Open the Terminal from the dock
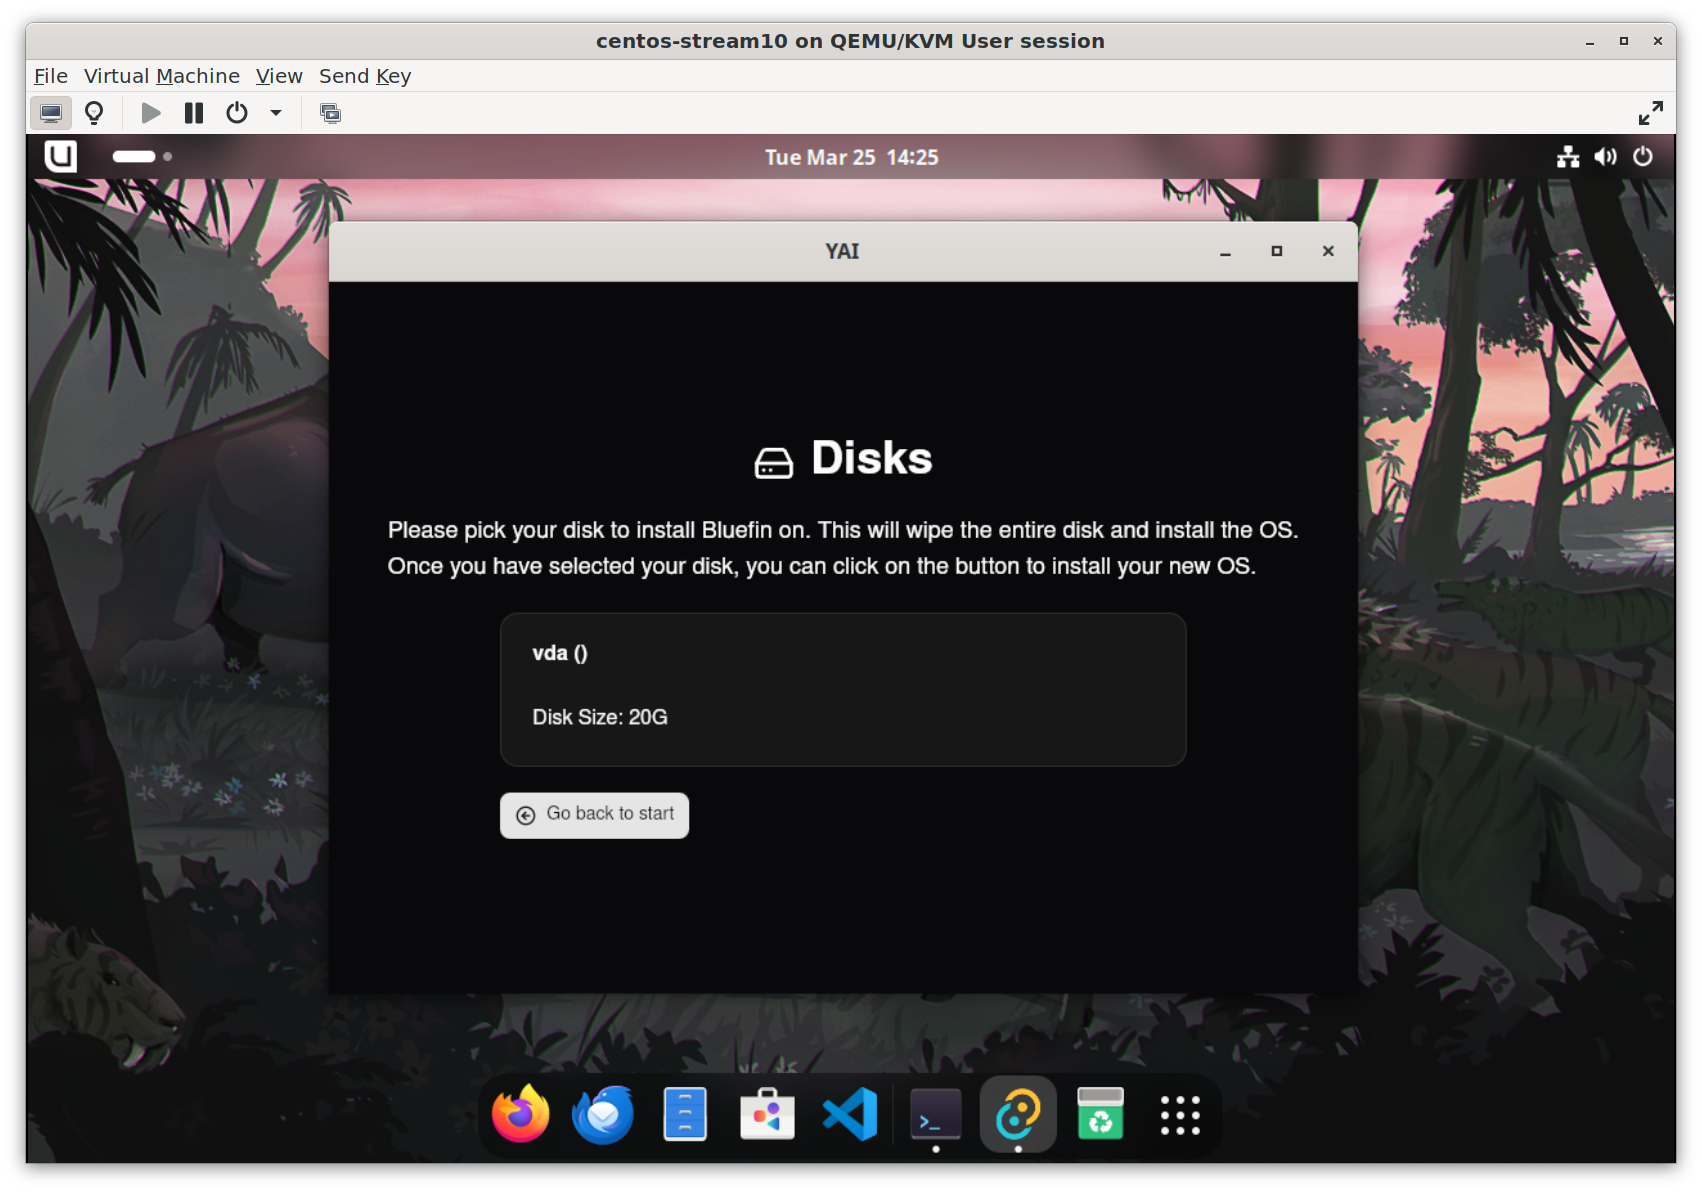This screenshot has width=1702, height=1192. 936,1114
